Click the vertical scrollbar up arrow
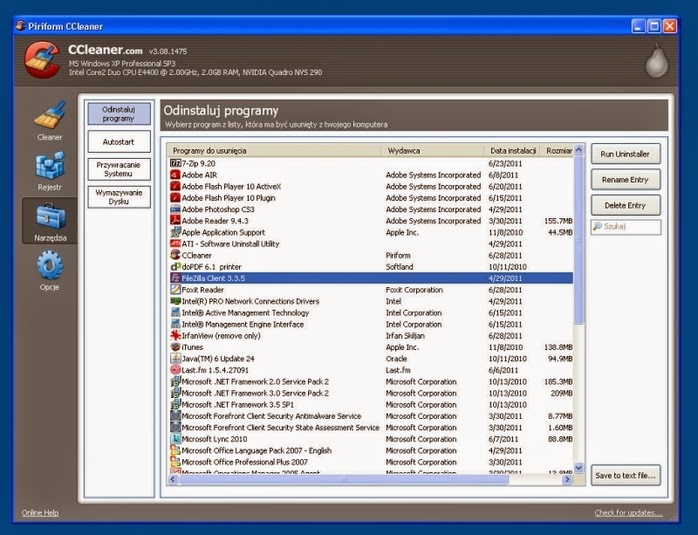 point(579,150)
